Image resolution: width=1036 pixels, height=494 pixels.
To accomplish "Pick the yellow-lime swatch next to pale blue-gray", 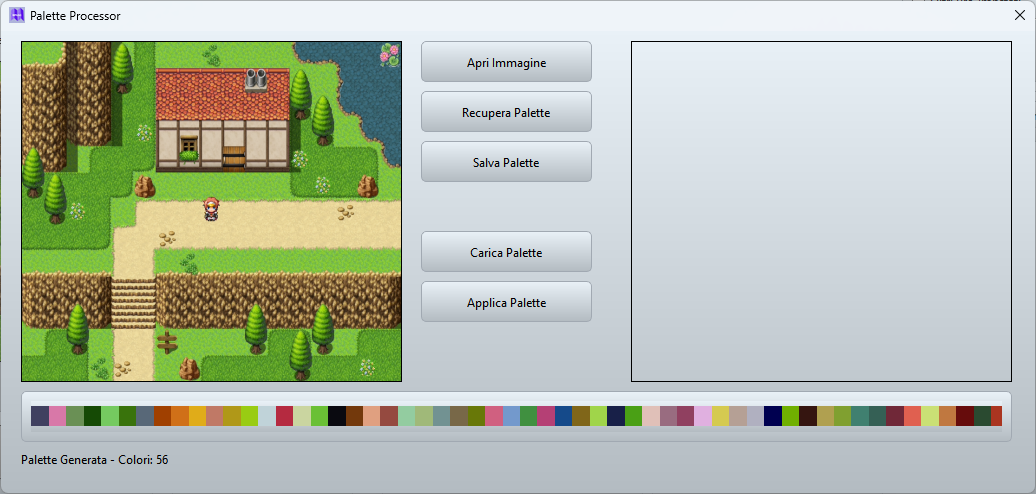I will coord(248,416).
